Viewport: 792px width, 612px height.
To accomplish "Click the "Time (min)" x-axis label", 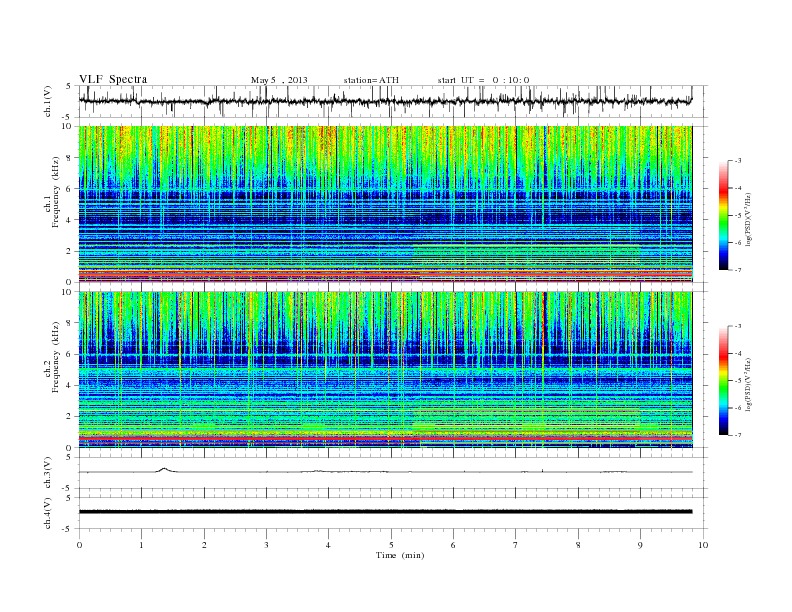I will 400,555.
